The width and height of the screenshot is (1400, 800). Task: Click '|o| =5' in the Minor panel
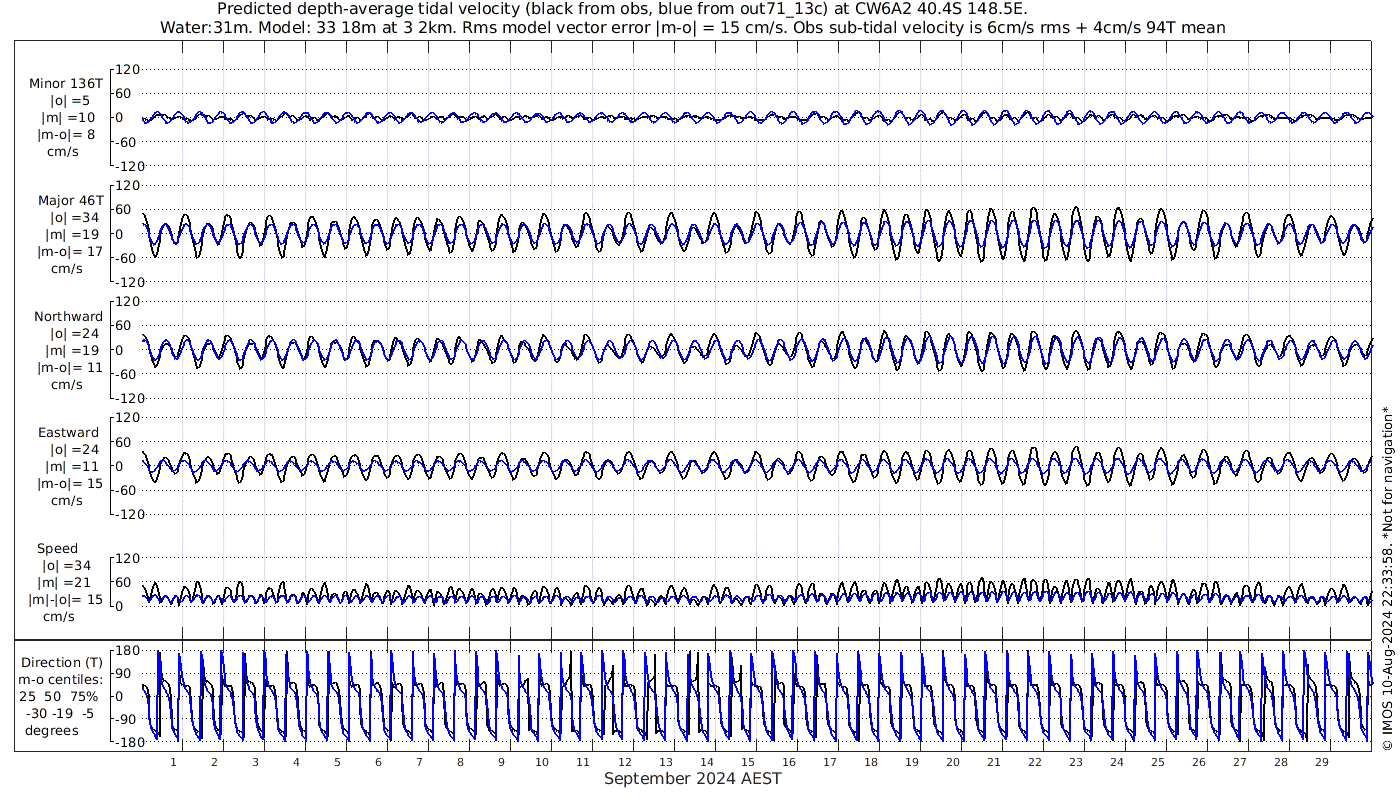pyautogui.click(x=70, y=101)
